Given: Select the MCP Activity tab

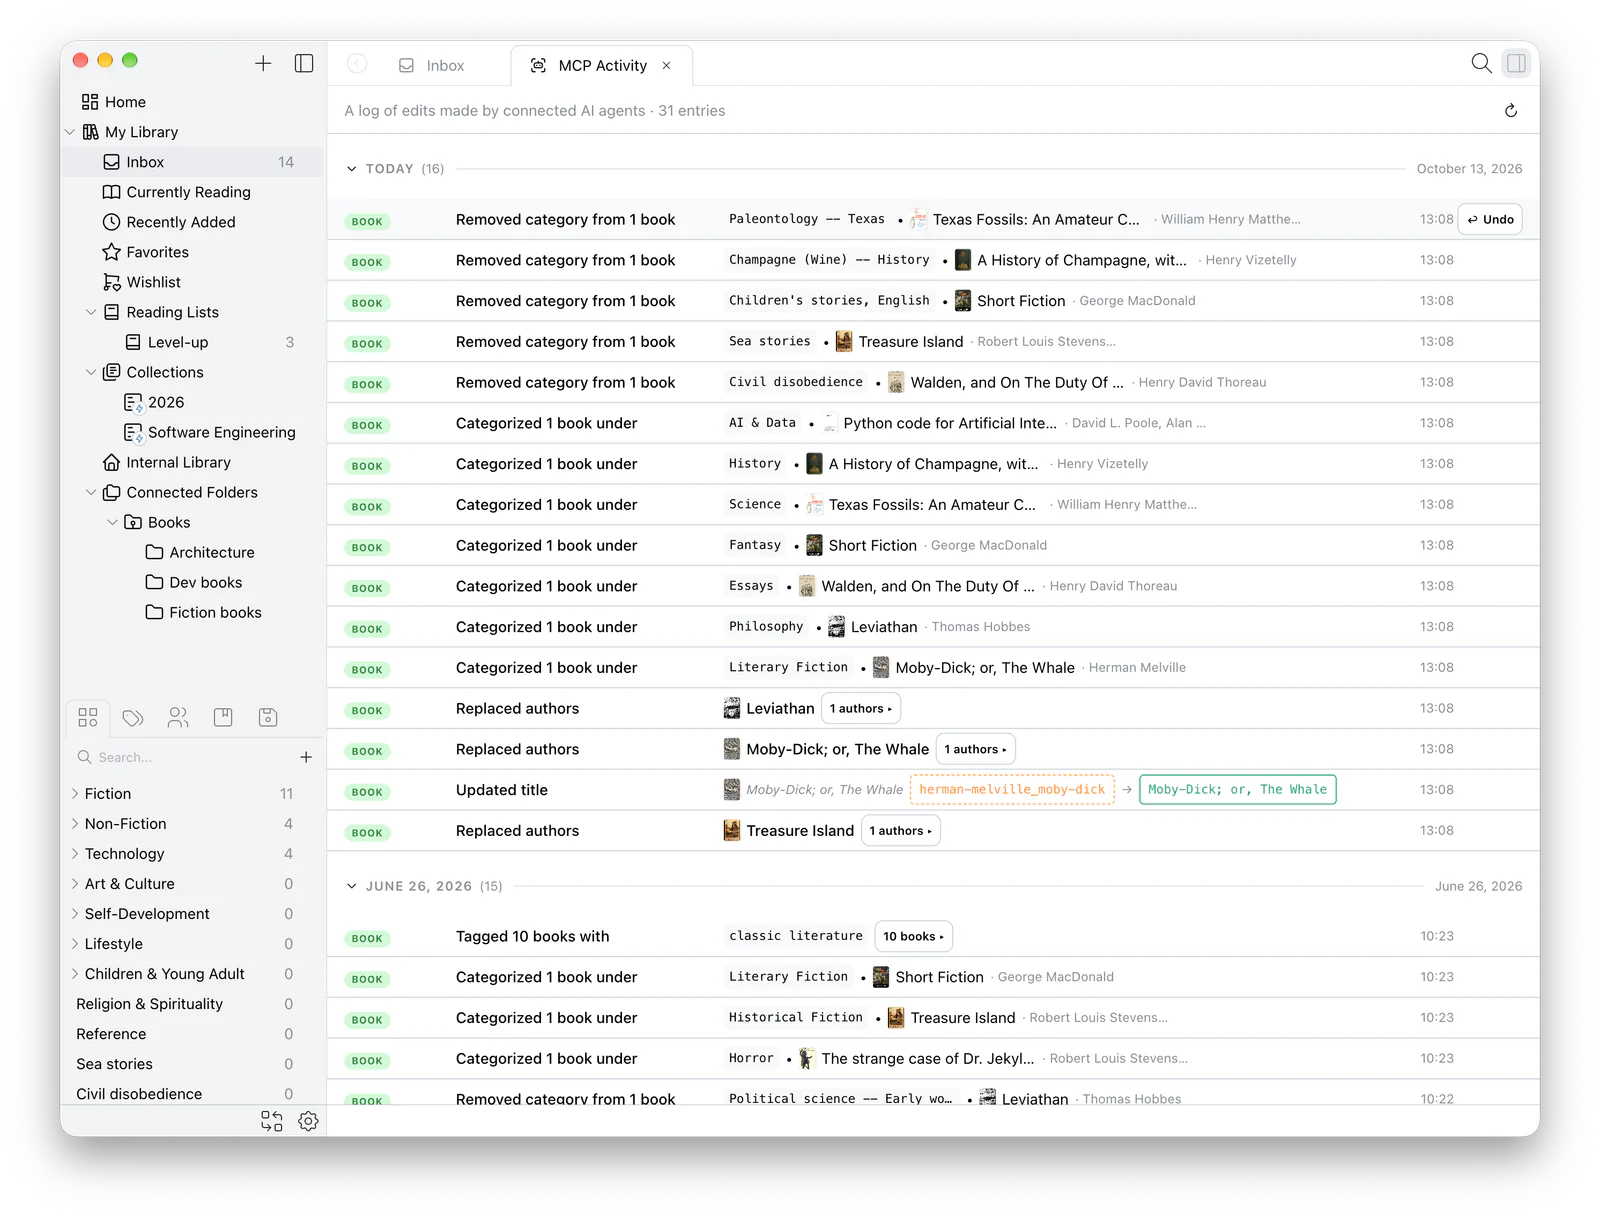Looking at the screenshot, I should point(601,66).
